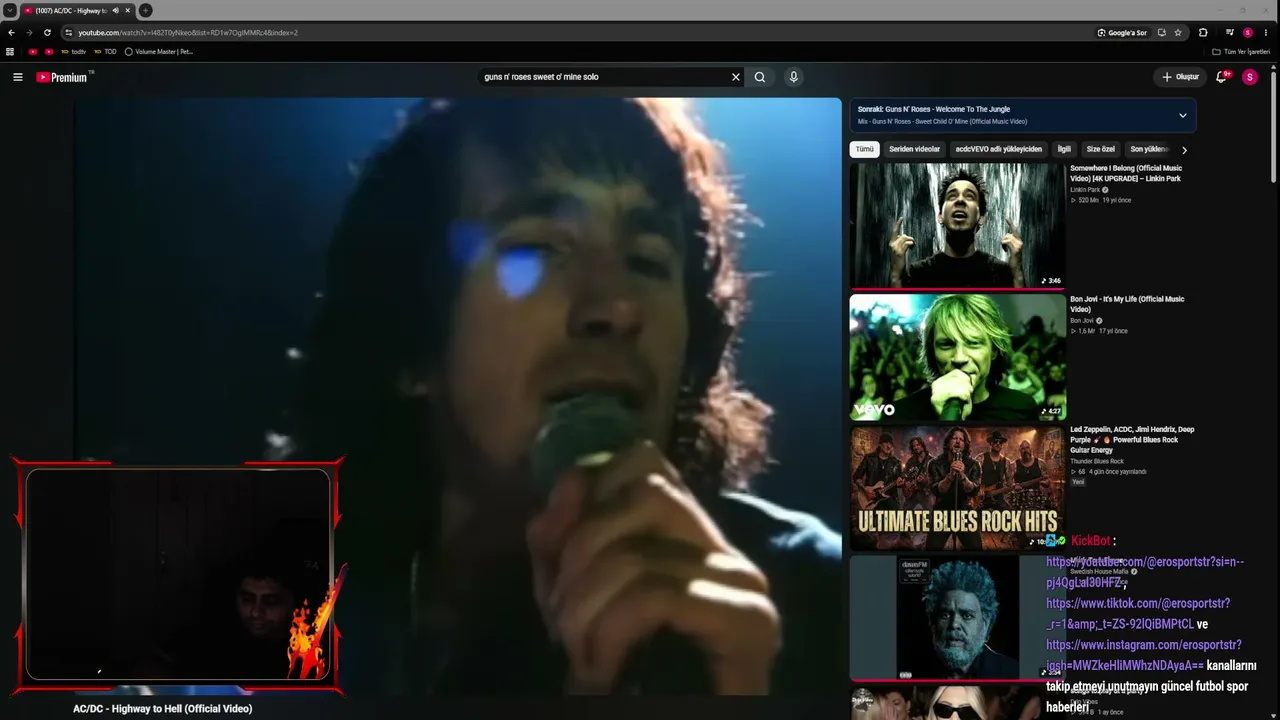Image resolution: width=1280 pixels, height=720 pixels.
Task: Show more filter chips arrow
Action: point(1184,150)
